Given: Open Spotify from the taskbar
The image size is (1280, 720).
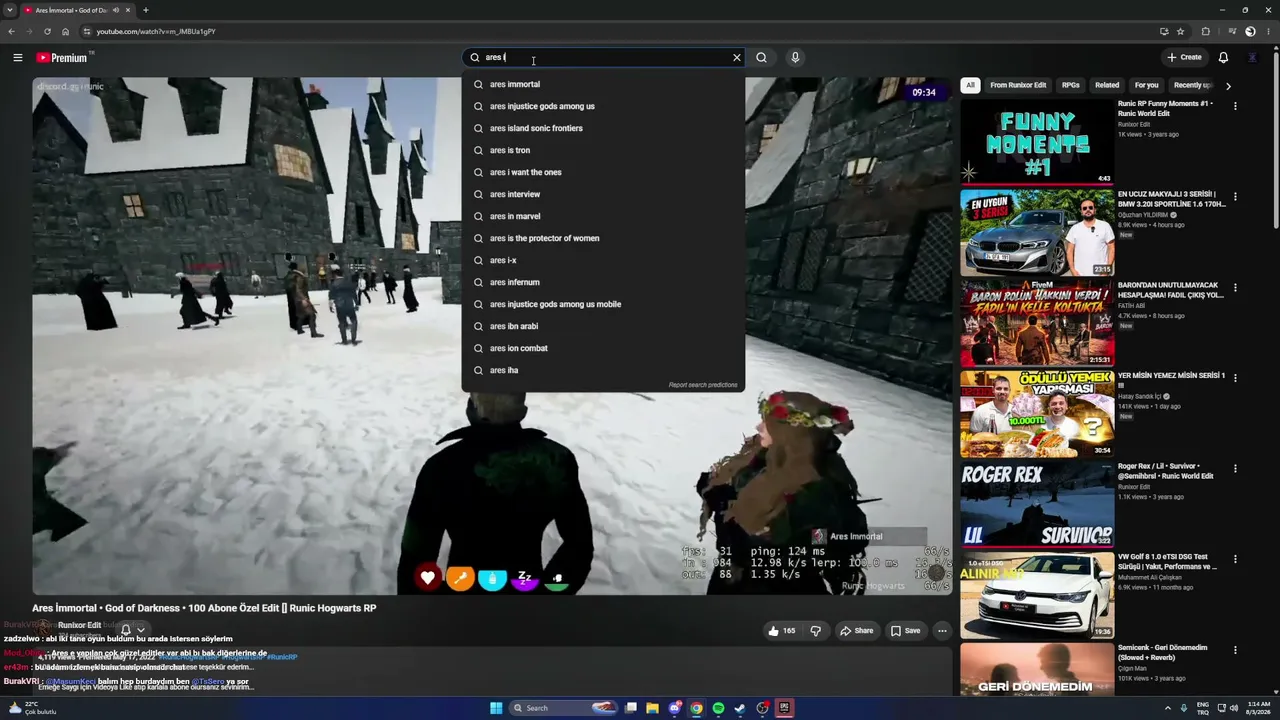Looking at the screenshot, I should pos(718,708).
